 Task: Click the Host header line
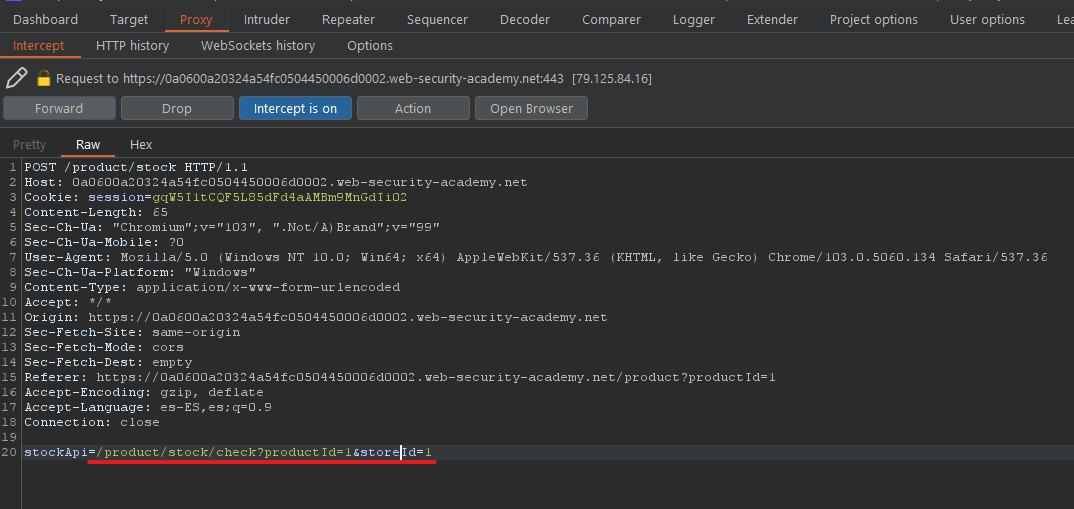pyautogui.click(x=275, y=182)
